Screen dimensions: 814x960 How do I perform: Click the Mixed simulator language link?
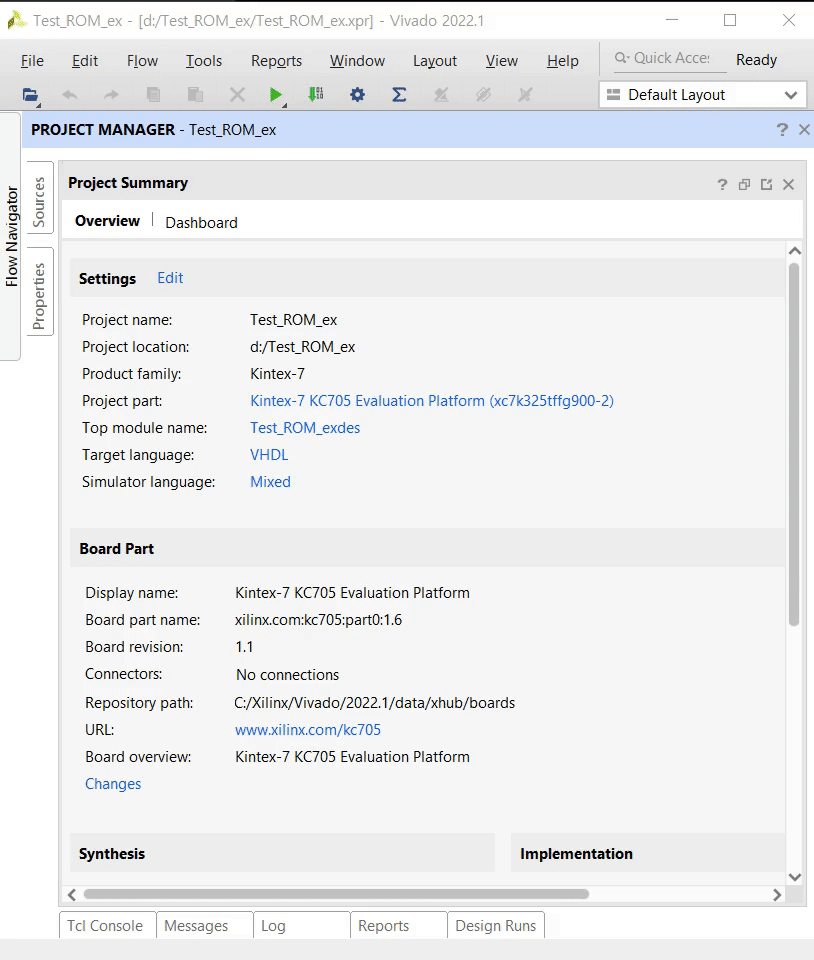coord(270,482)
